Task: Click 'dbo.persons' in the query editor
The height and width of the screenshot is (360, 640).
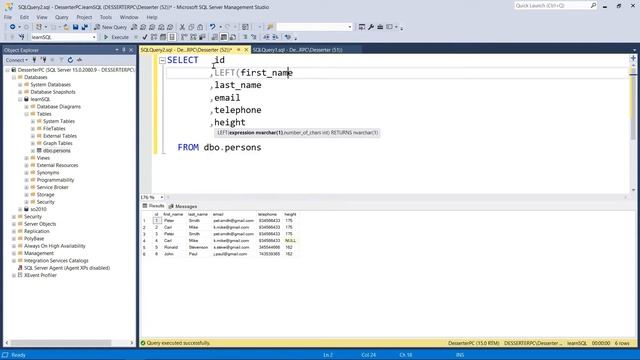Action: (232, 147)
